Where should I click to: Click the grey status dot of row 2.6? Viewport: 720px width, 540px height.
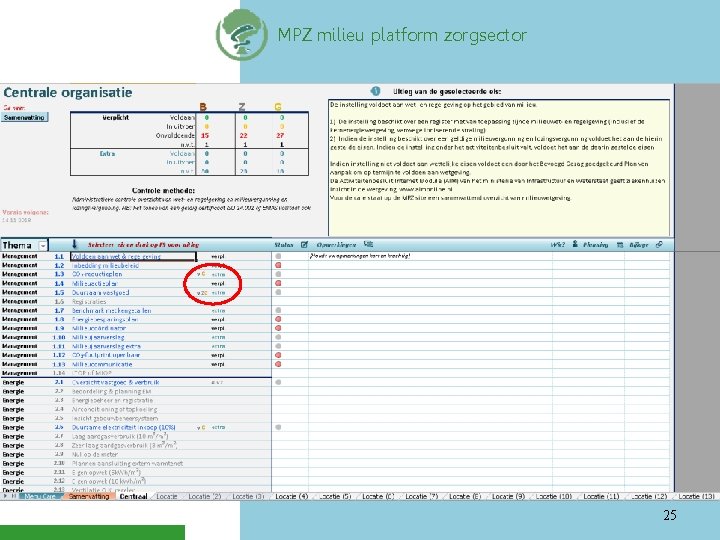click(278, 427)
